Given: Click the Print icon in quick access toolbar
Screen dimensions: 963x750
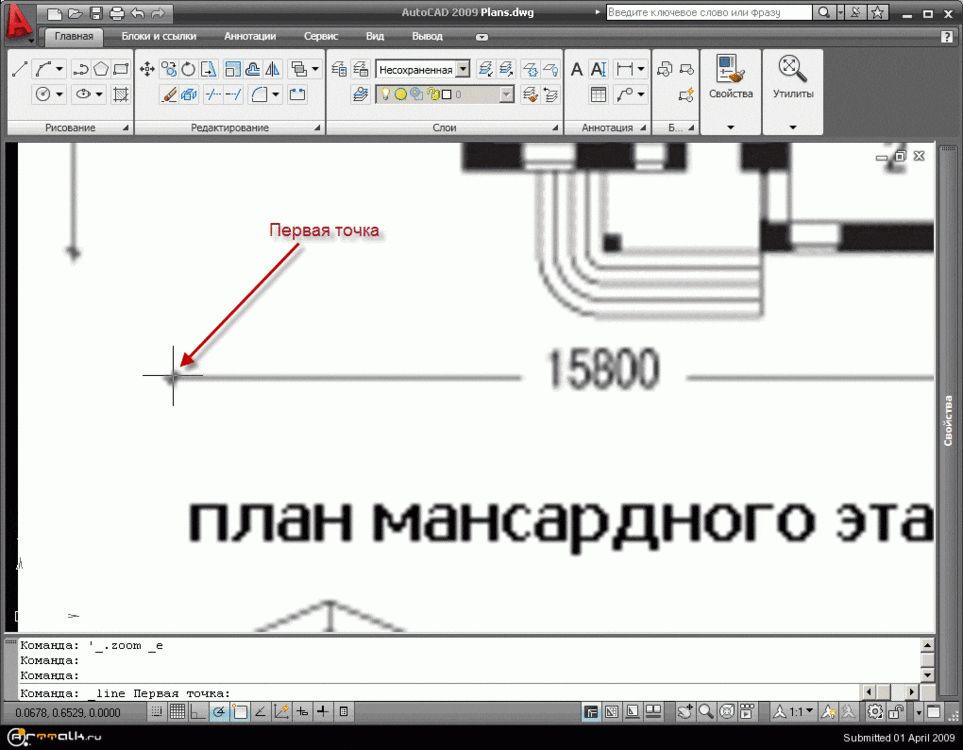Looking at the screenshot, I should coord(116,13).
